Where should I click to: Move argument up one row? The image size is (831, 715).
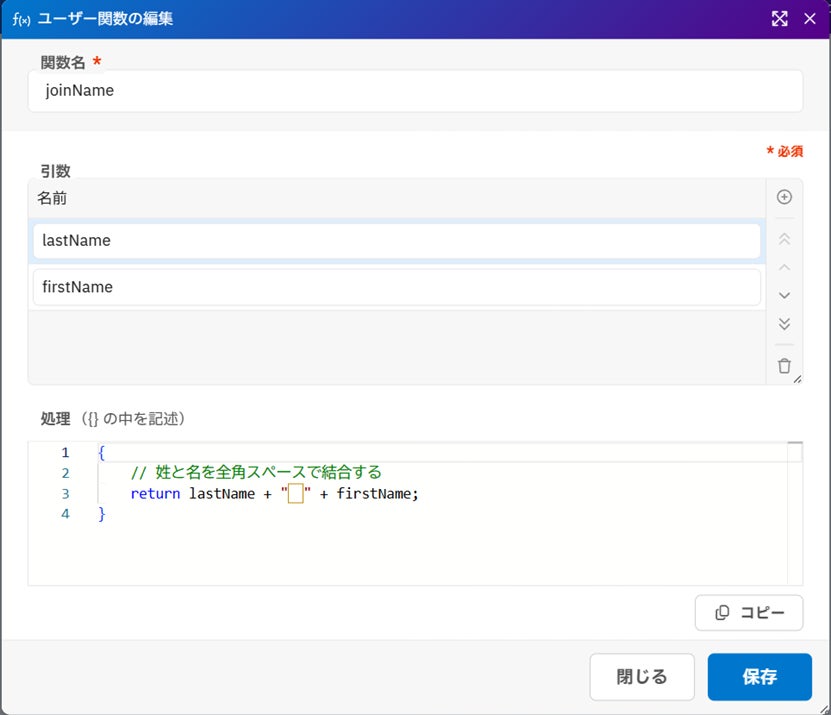[x=784, y=267]
